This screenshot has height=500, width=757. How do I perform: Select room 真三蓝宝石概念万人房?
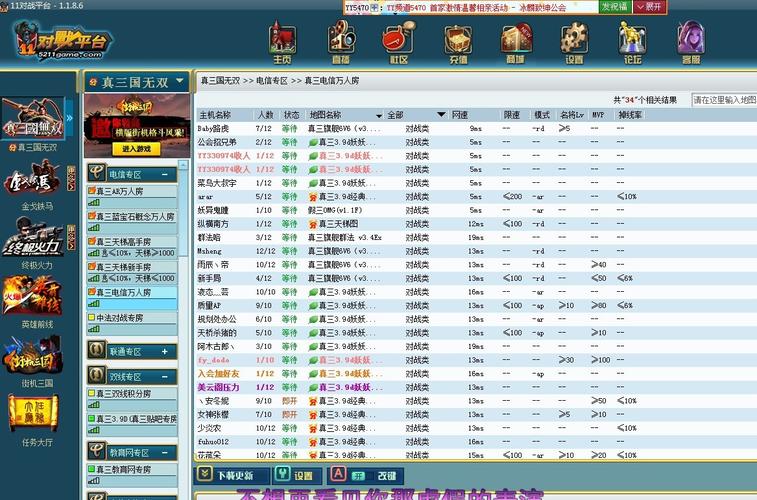point(132,222)
